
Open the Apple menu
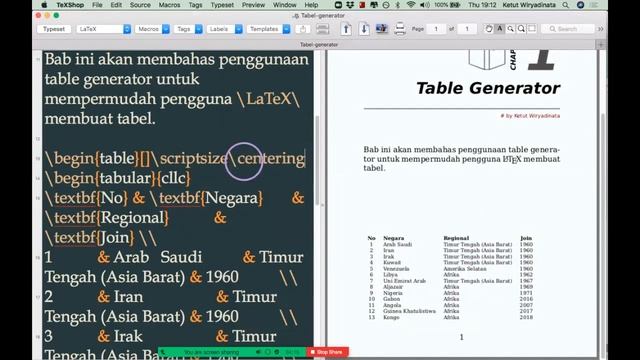(44, 5)
